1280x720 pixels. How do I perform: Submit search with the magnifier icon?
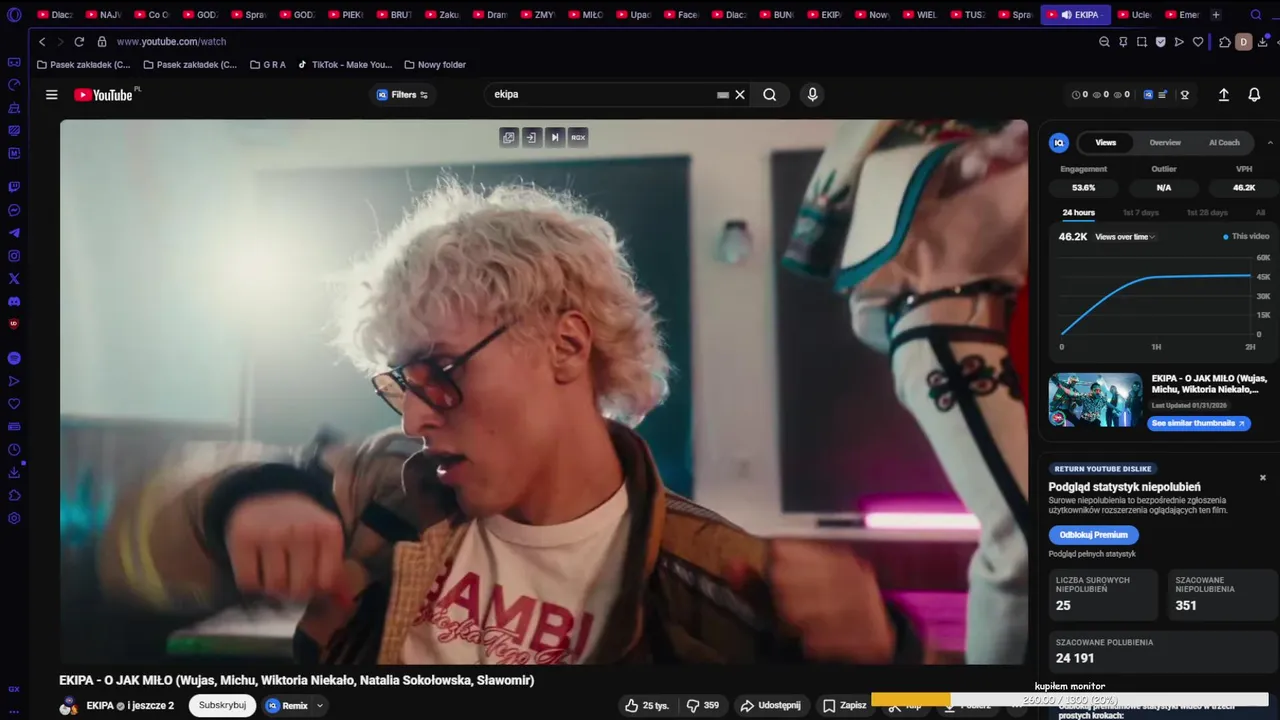tap(769, 95)
